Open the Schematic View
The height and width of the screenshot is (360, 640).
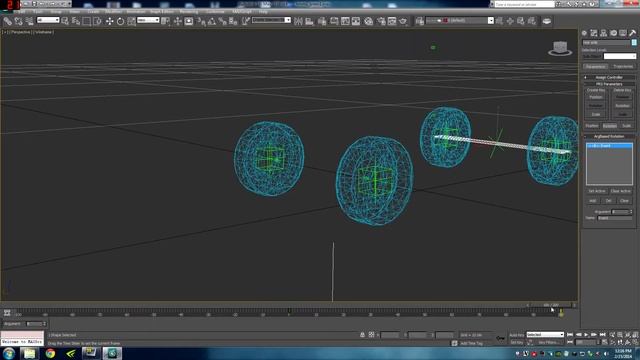point(356,21)
